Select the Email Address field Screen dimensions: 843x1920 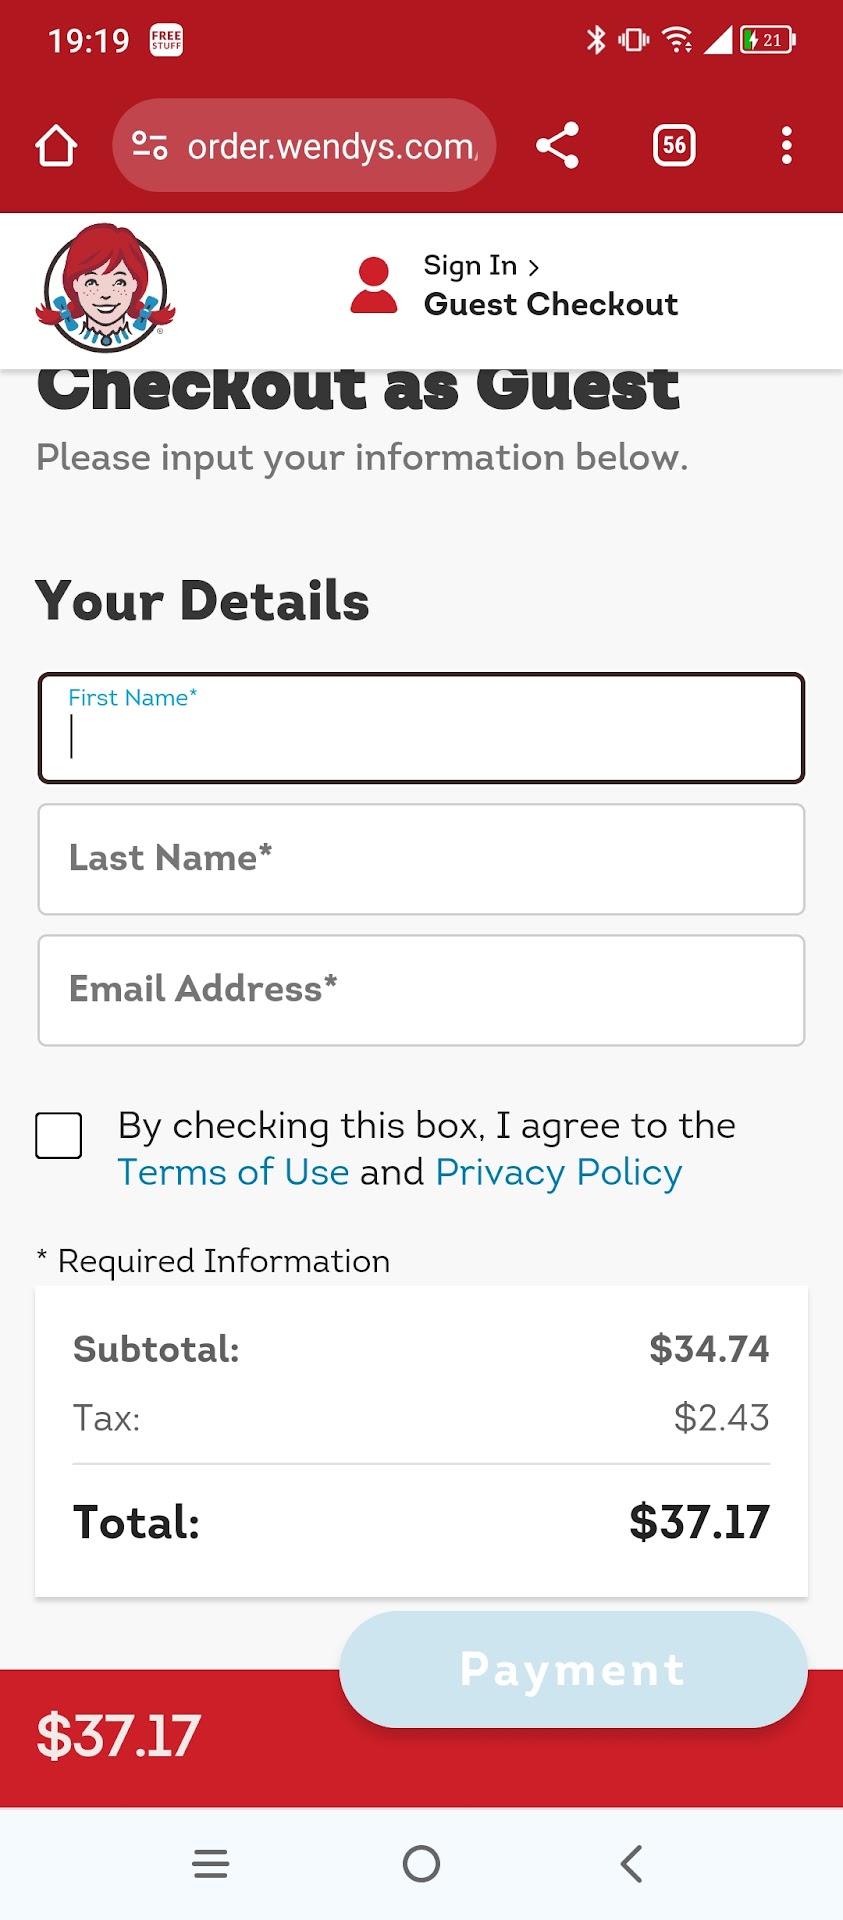[421, 990]
